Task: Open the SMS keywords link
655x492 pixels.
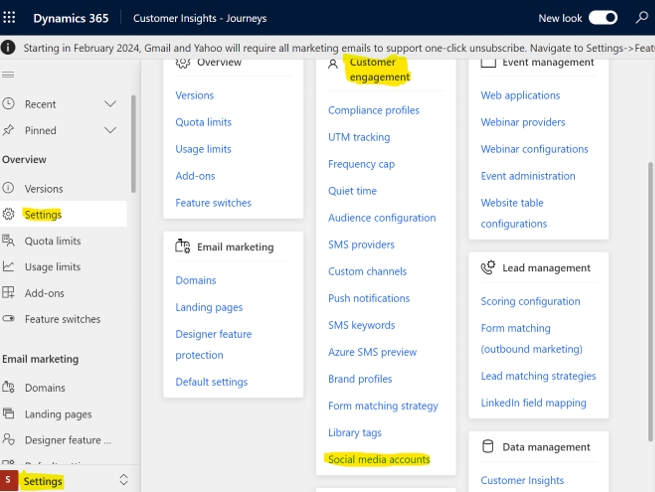Action: [362, 325]
